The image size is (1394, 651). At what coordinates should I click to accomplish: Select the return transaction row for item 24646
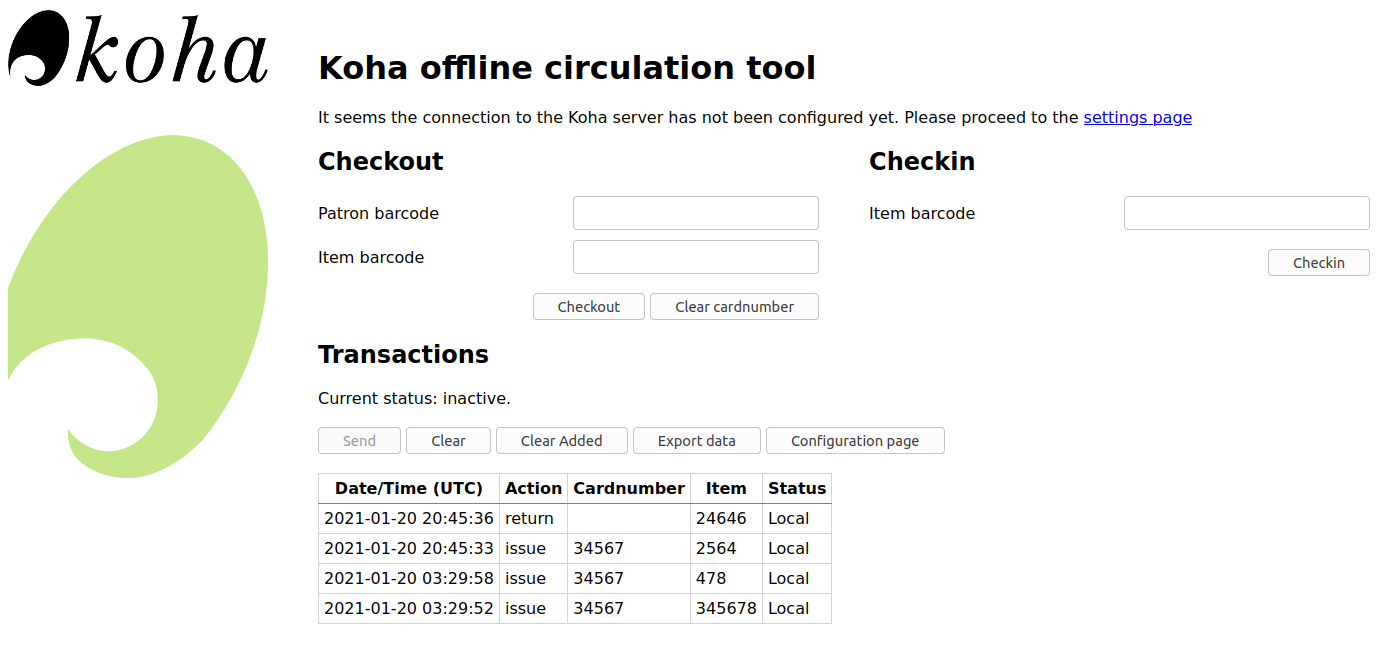[x=529, y=518]
